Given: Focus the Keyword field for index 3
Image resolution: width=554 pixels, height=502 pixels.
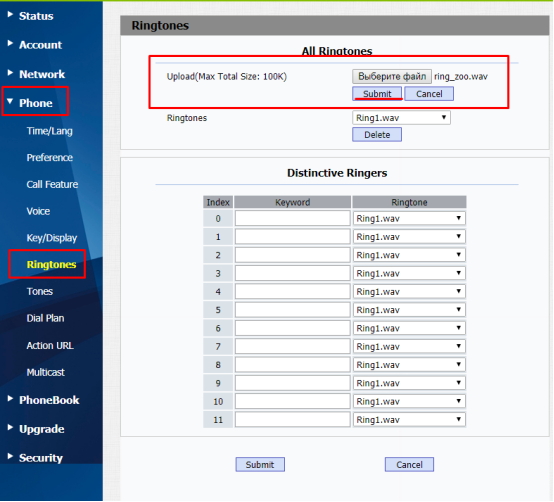Looking at the screenshot, I should [293, 273].
